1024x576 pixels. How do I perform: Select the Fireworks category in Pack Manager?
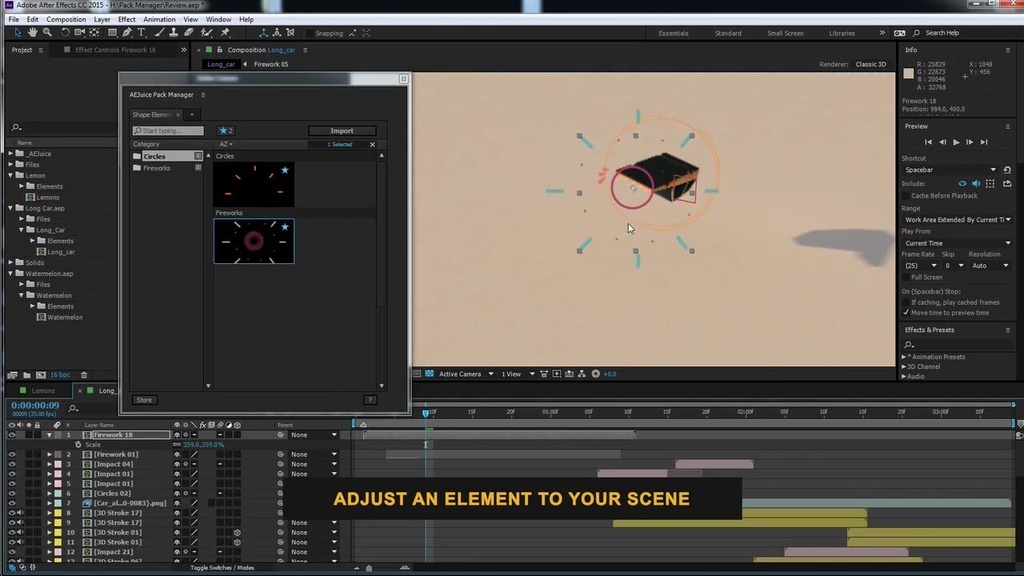[157, 168]
